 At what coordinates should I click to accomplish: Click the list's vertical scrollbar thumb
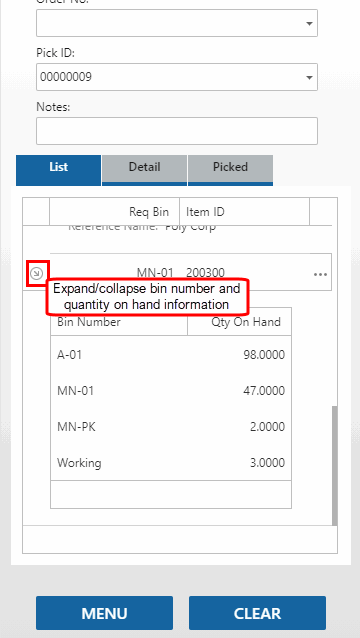point(334,465)
